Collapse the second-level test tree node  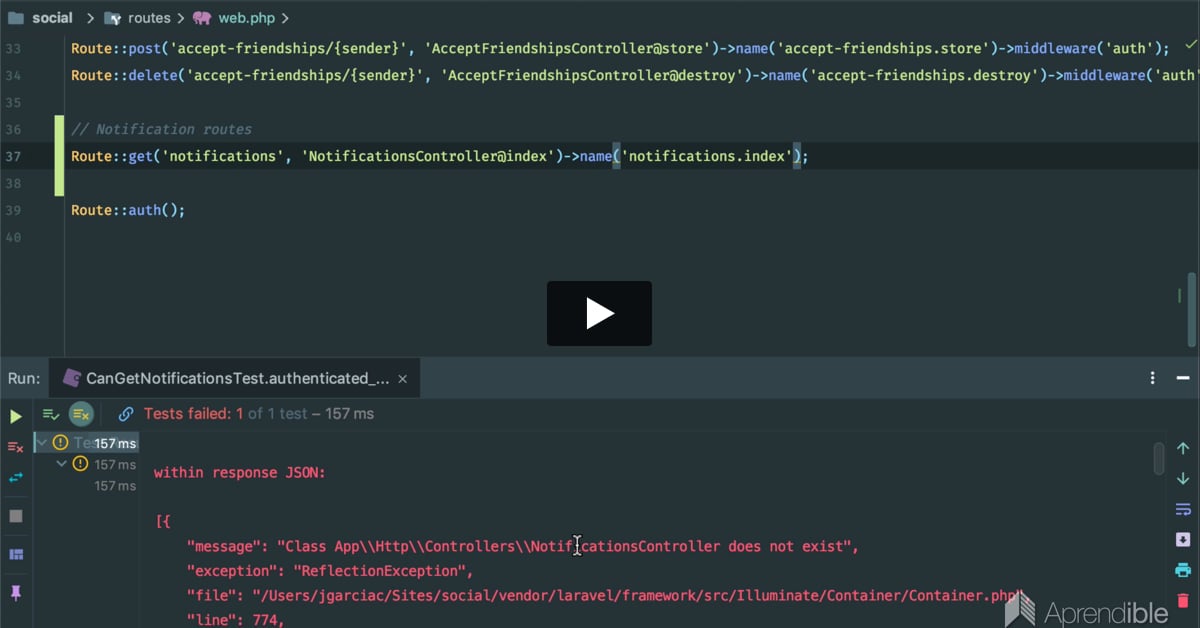62,464
